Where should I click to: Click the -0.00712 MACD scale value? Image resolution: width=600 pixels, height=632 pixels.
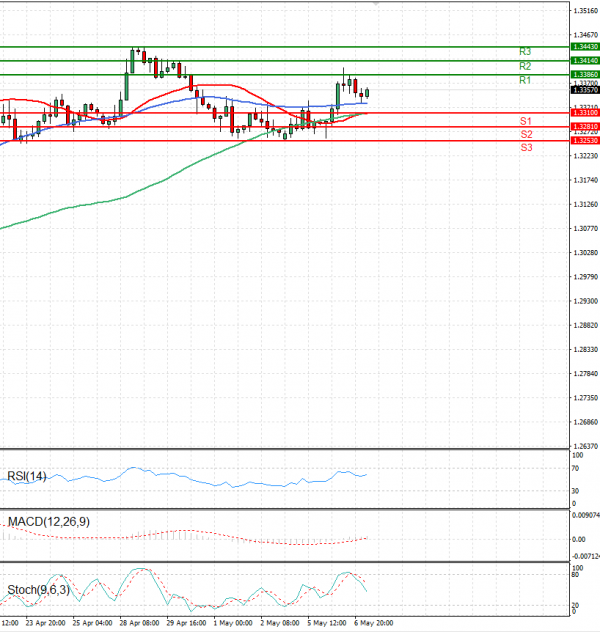coord(586,556)
